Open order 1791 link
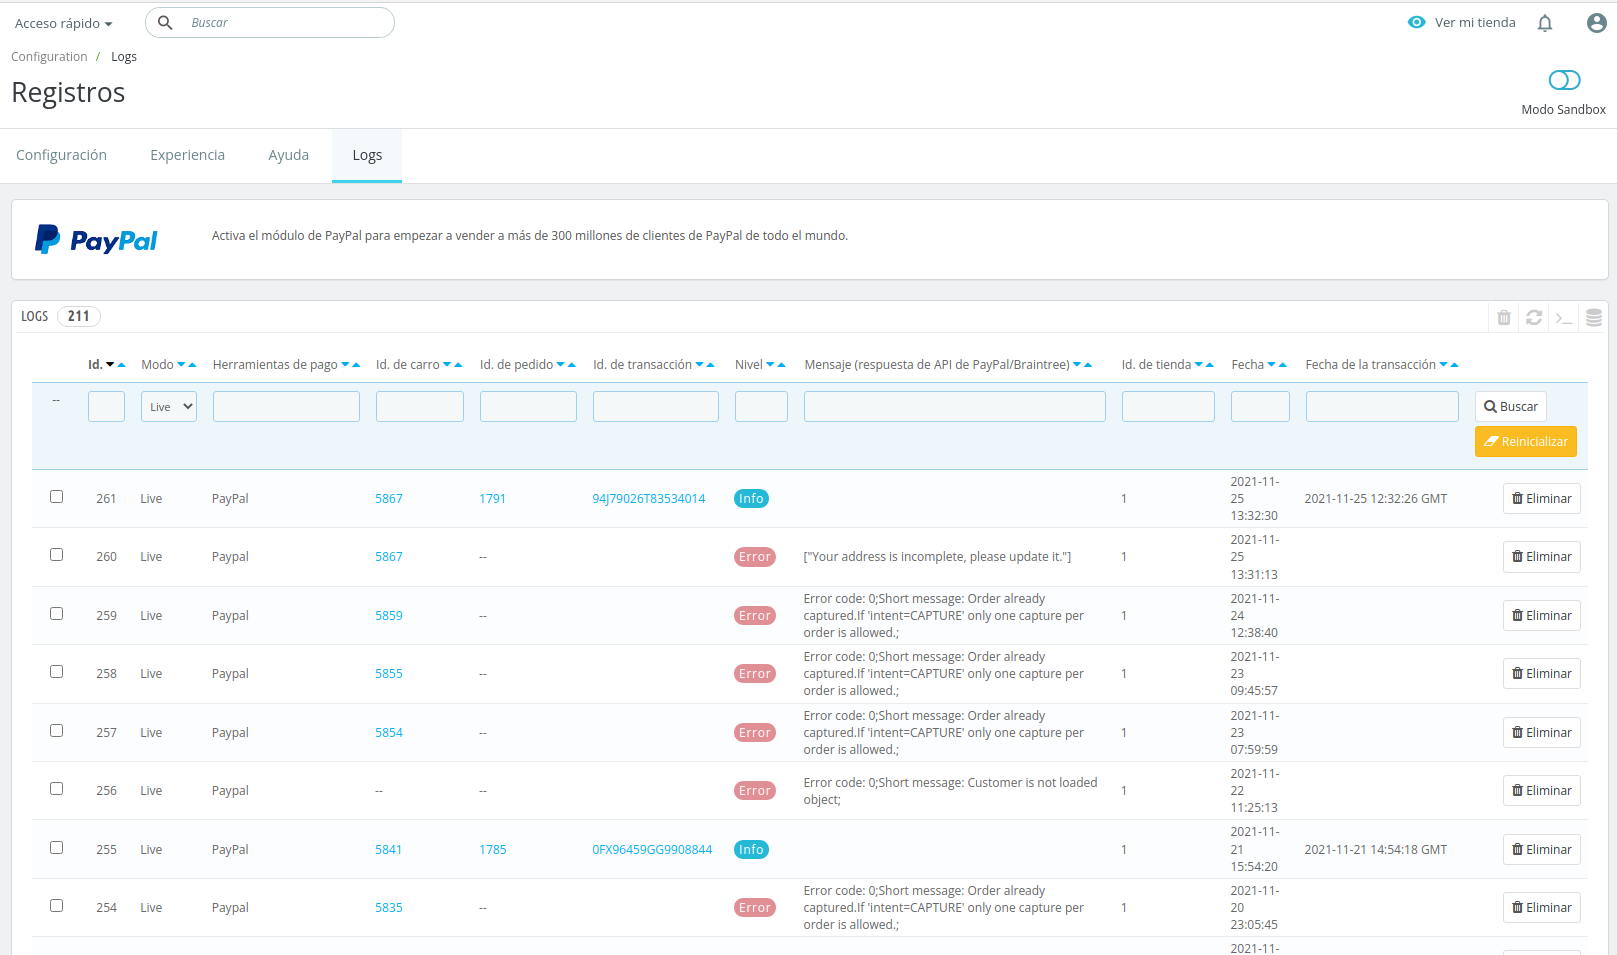The height and width of the screenshot is (955, 1617). tap(492, 499)
